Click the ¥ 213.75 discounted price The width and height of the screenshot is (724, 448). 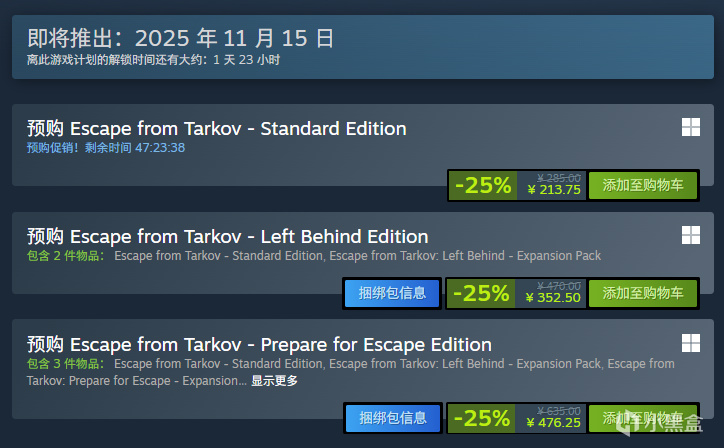(552, 190)
